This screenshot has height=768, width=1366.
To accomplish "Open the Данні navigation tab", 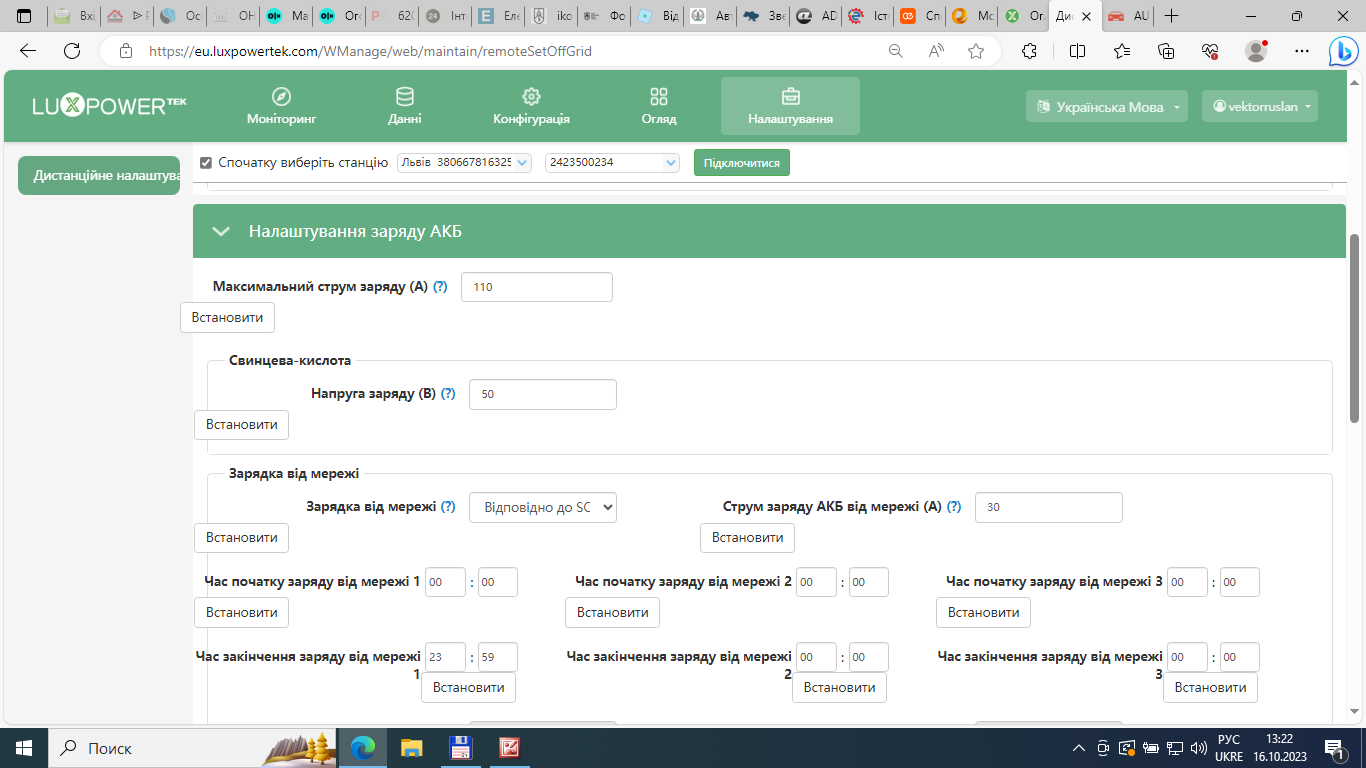I will pyautogui.click(x=405, y=106).
